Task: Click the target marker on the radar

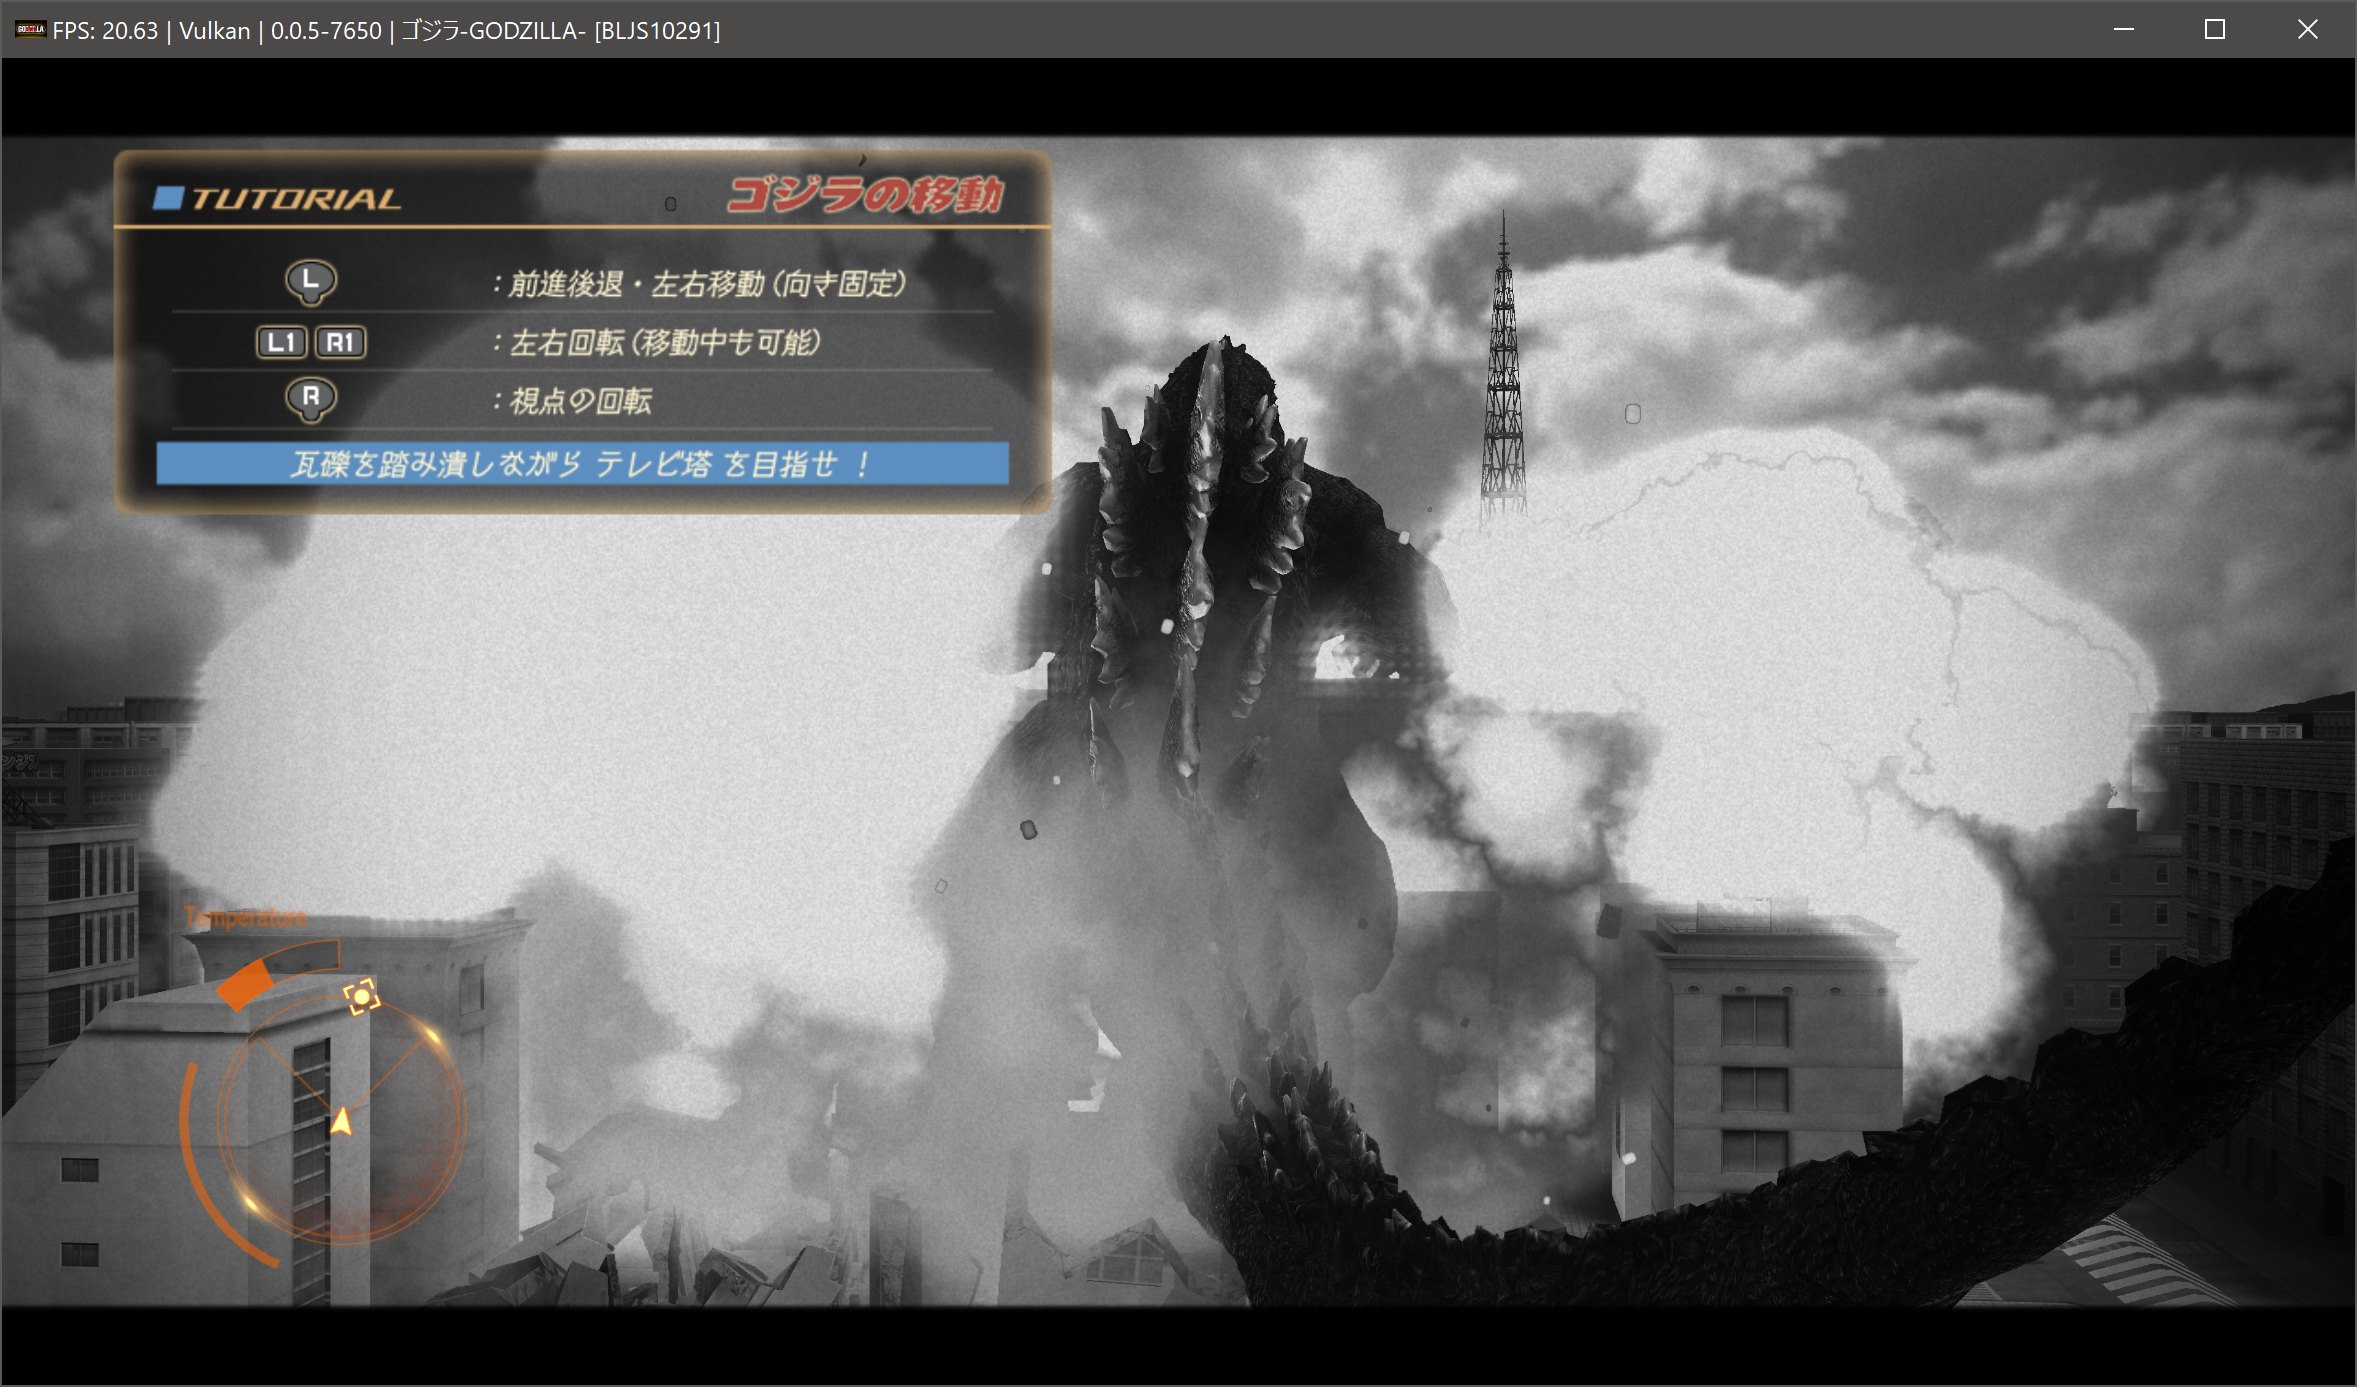Action: click(x=361, y=997)
